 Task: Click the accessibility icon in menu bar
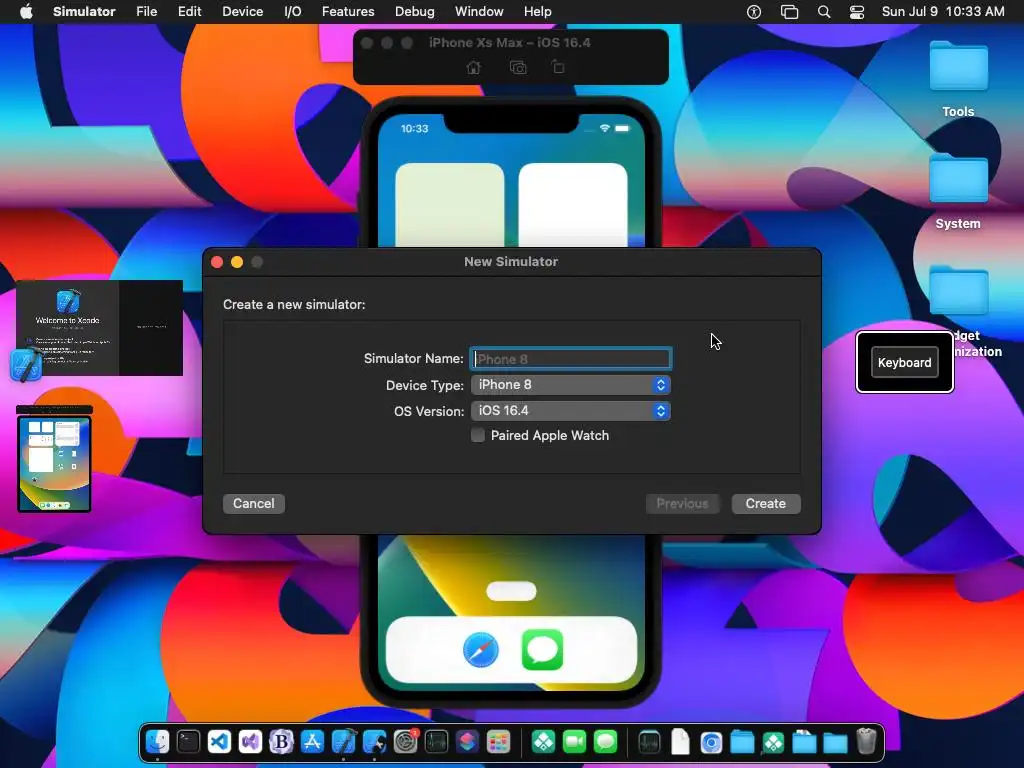[754, 12]
